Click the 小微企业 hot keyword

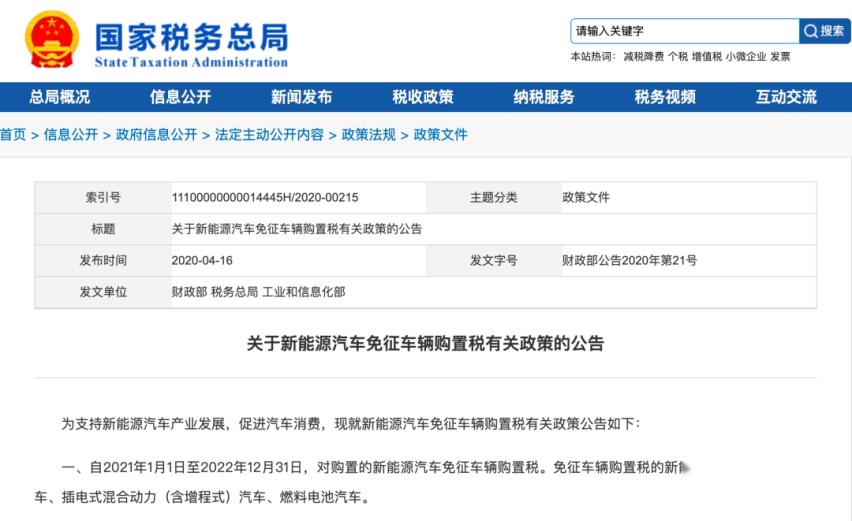point(746,57)
